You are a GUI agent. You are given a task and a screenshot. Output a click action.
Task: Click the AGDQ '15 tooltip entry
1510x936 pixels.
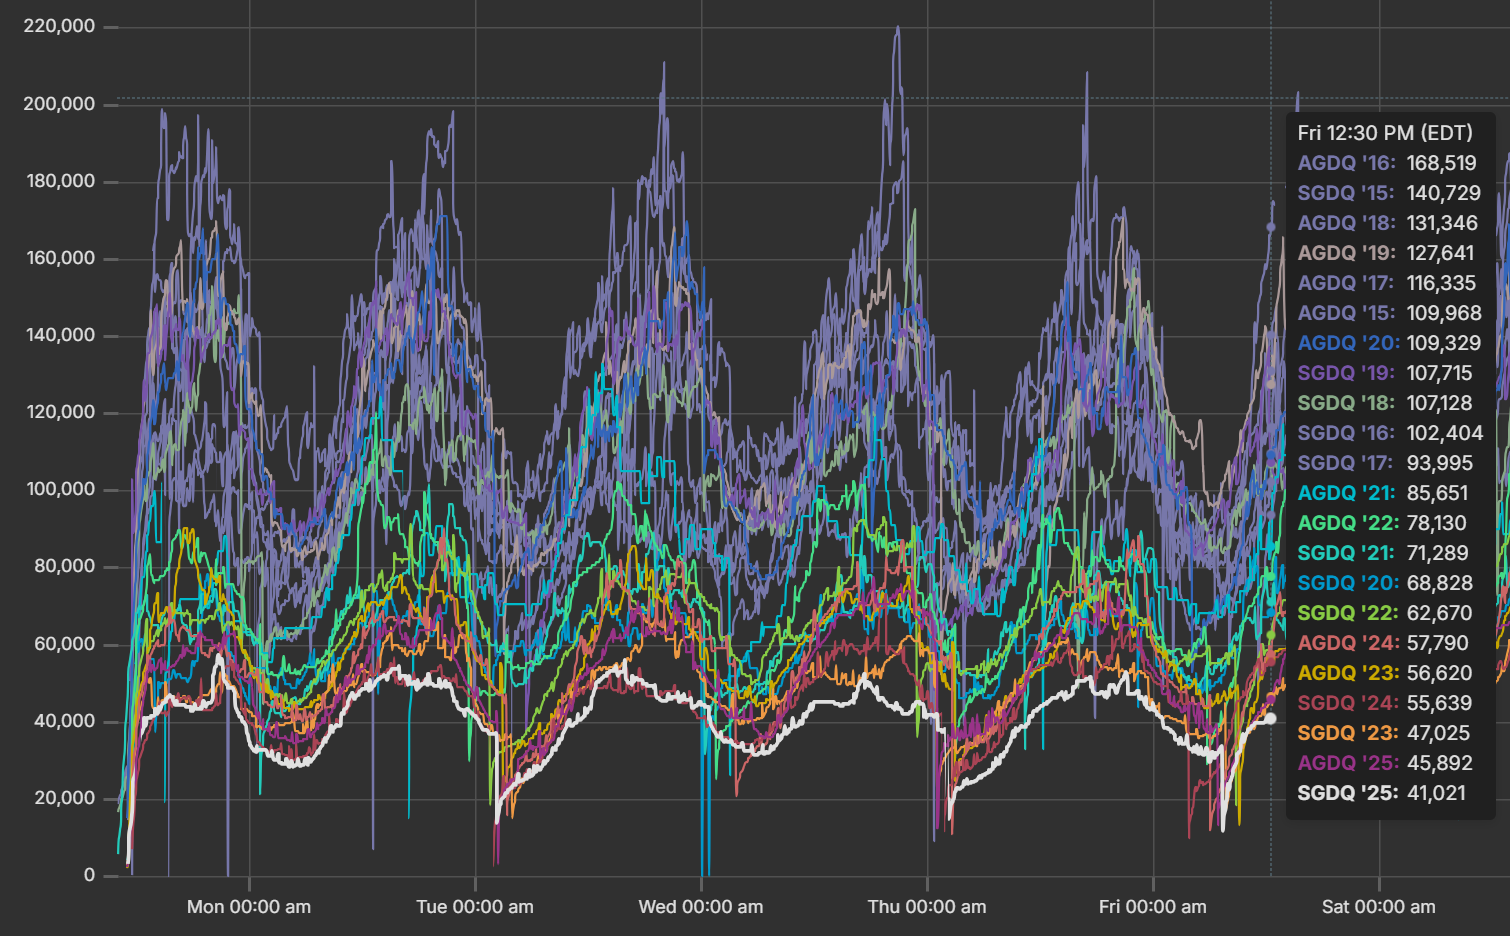tap(1390, 313)
